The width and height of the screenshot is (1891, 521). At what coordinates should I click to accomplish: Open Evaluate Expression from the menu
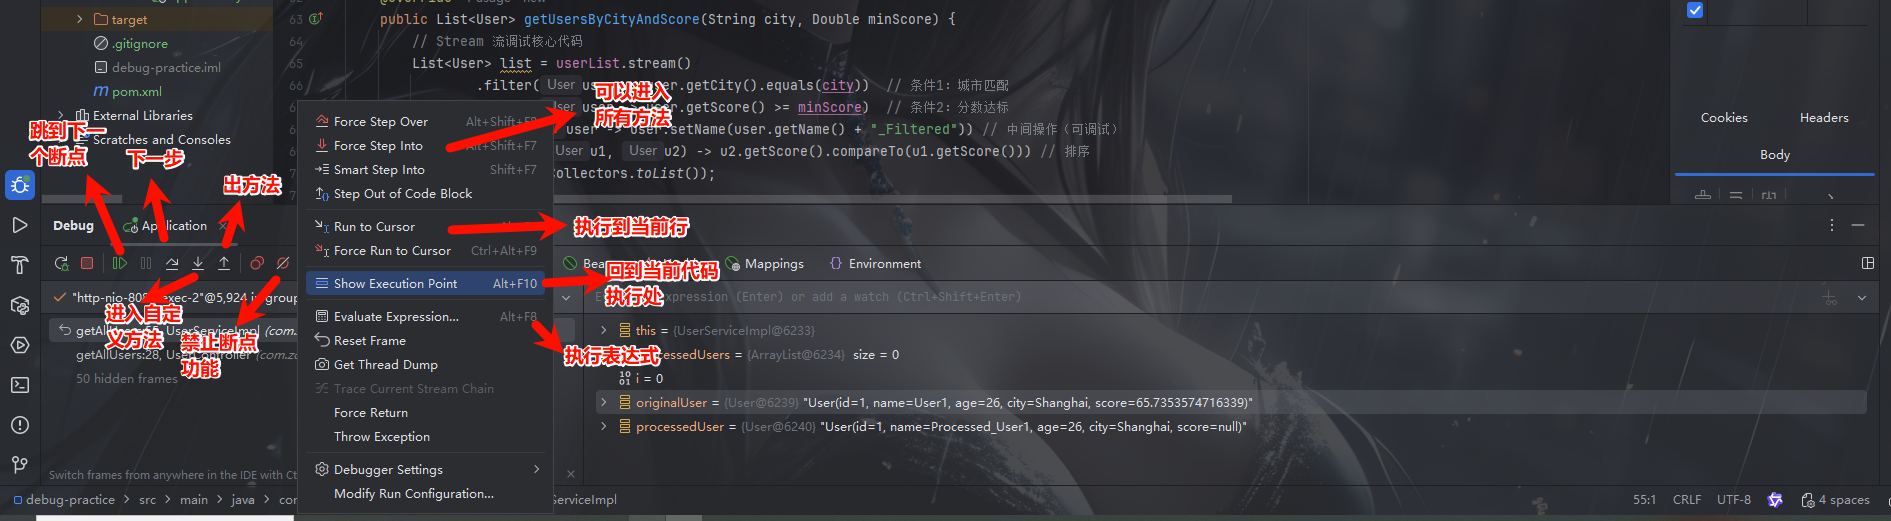coord(425,316)
